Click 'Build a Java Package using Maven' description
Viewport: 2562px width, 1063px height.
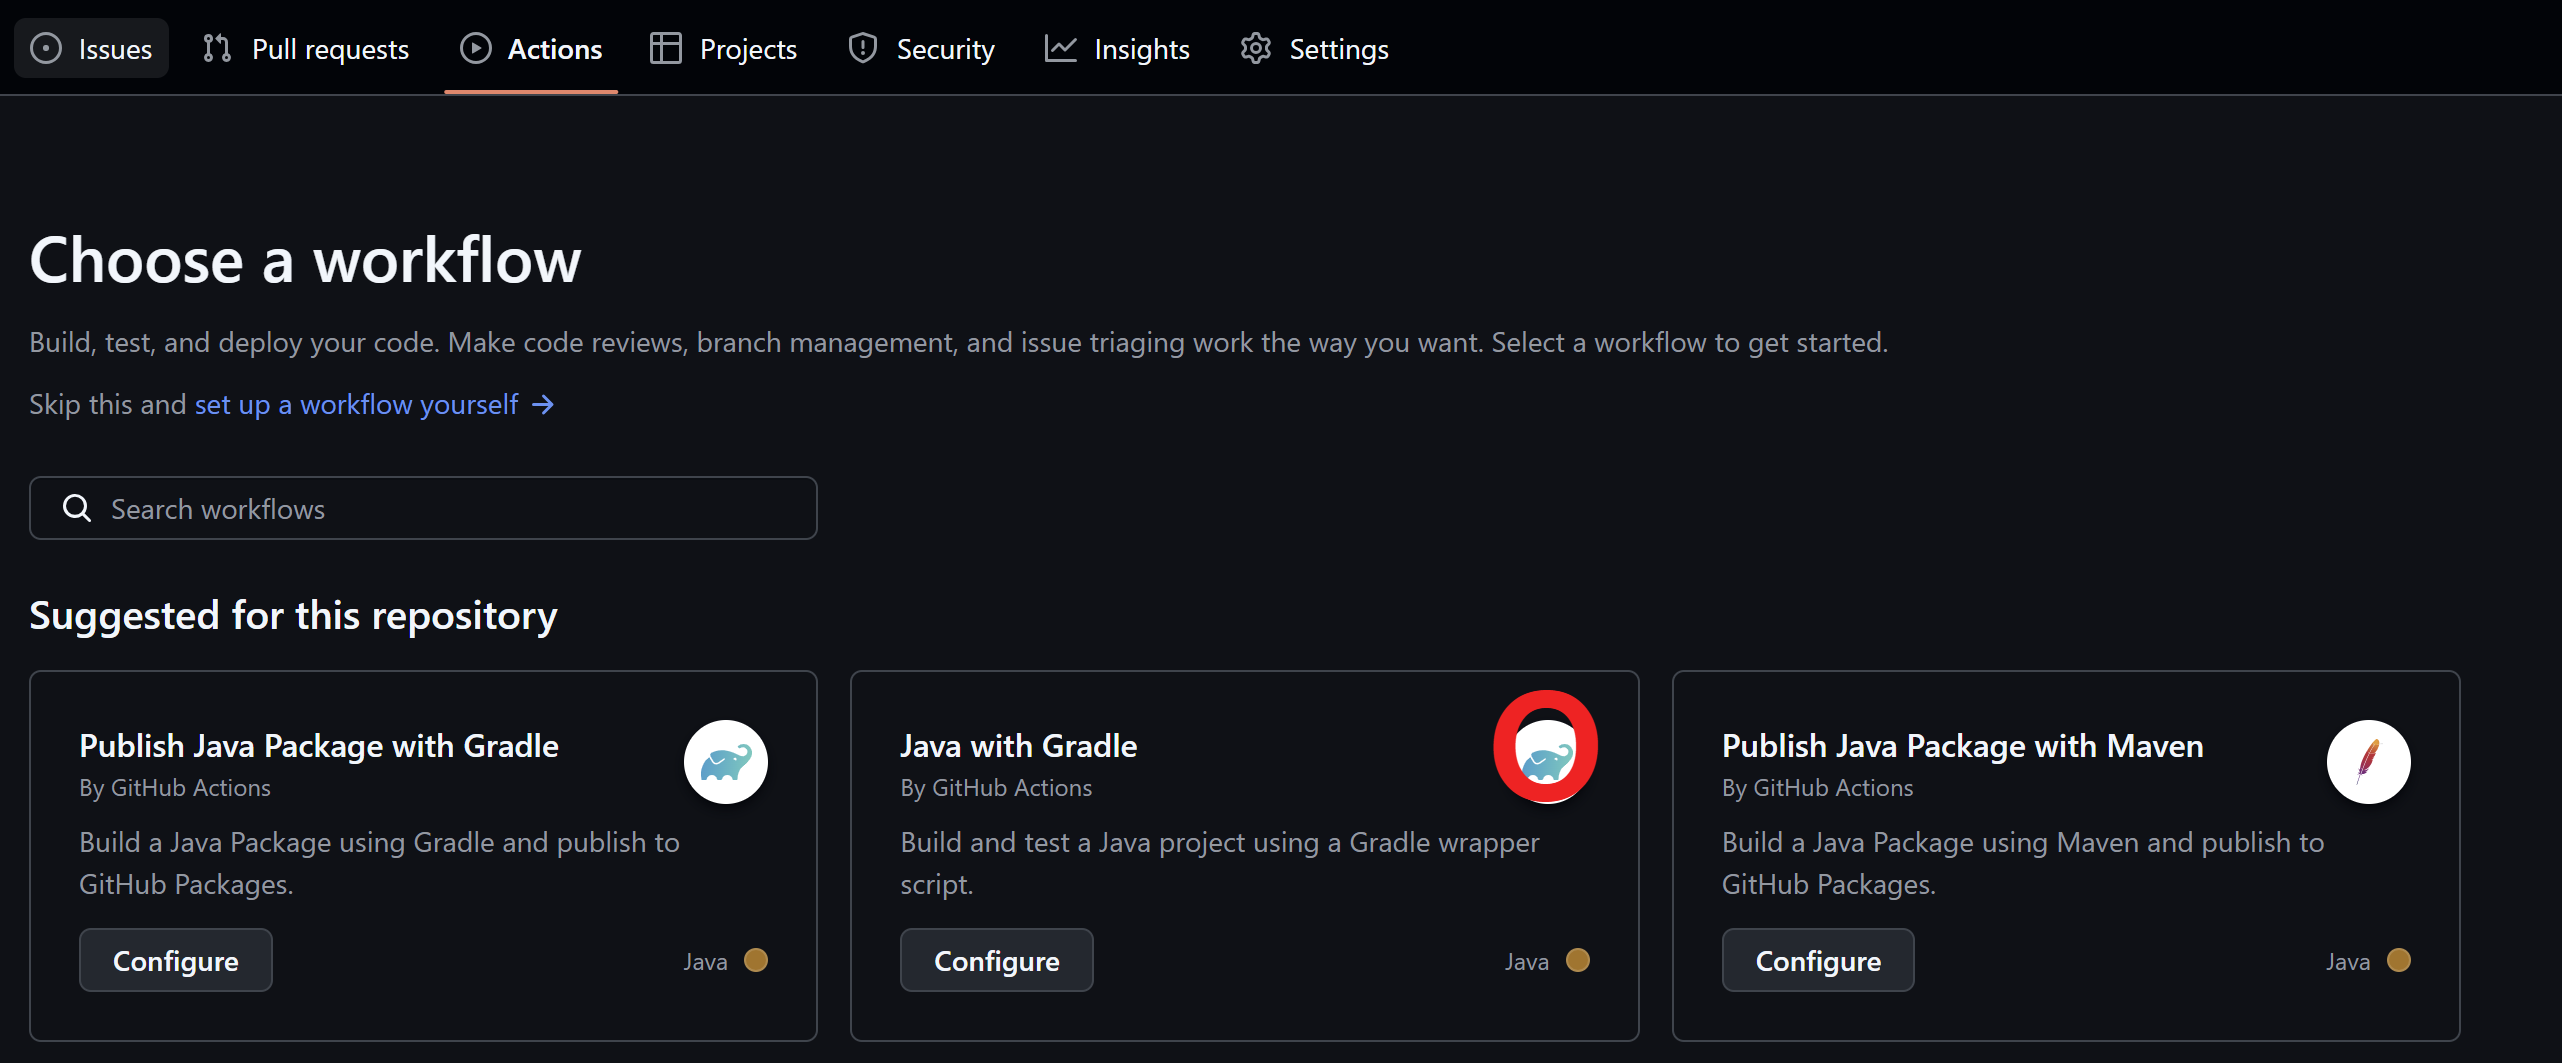tap(2023, 863)
